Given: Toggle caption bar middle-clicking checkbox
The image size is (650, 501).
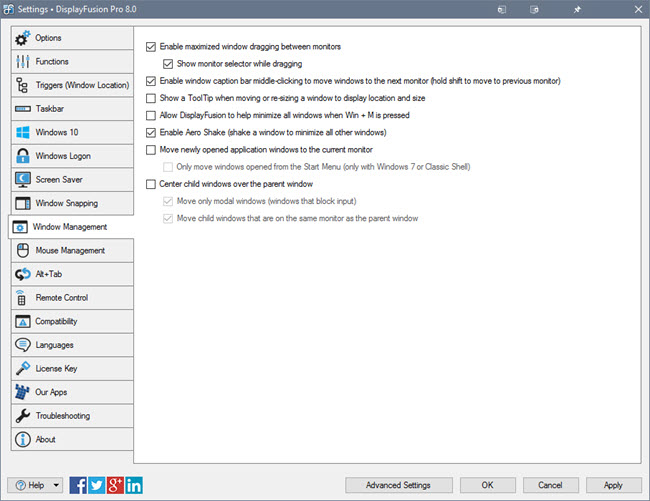Looking at the screenshot, I should coord(151,81).
